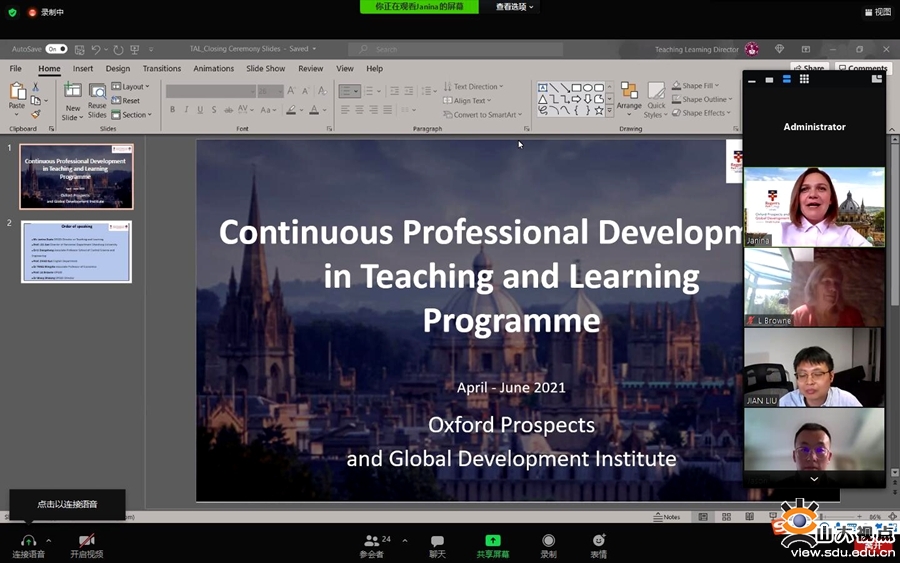Select the oval shape in gallery
The image size is (900, 563).
[588, 88]
